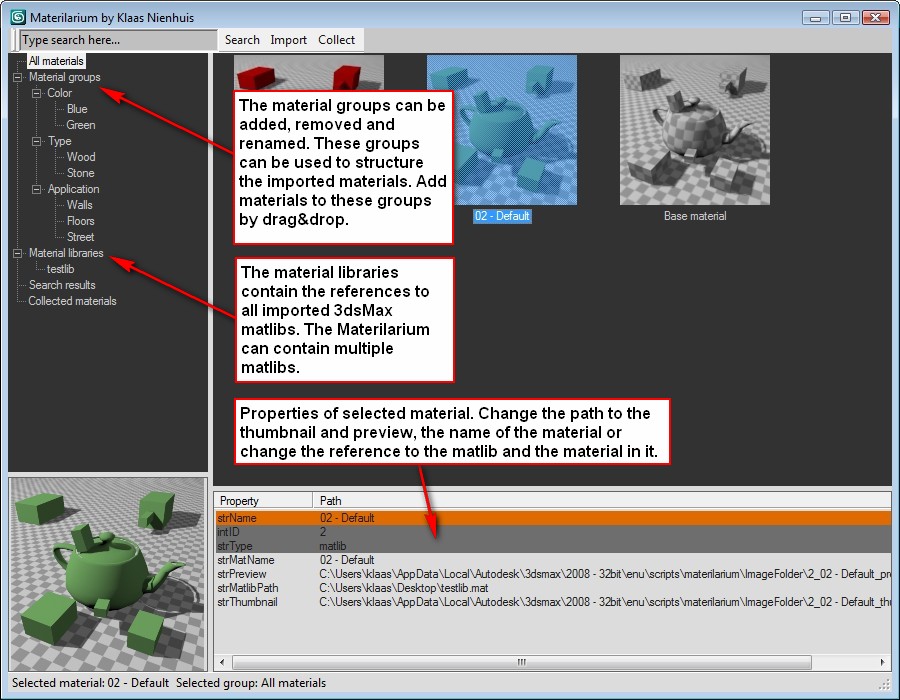Click the left arrow of horizontal scrollbar

[223, 662]
